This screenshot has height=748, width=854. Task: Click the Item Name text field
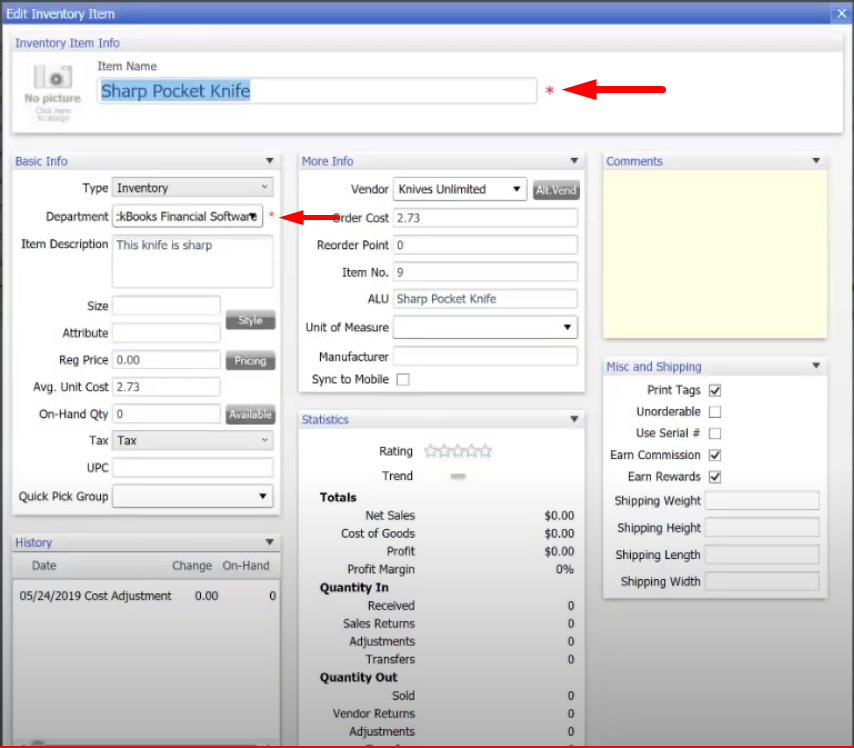(x=317, y=90)
